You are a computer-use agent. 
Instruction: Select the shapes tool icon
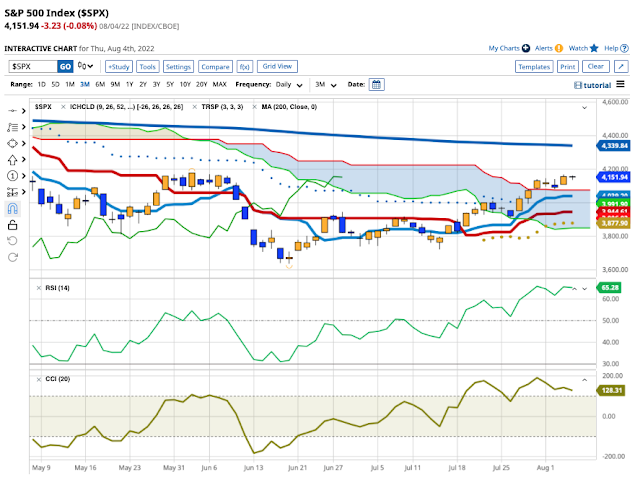coord(12,143)
